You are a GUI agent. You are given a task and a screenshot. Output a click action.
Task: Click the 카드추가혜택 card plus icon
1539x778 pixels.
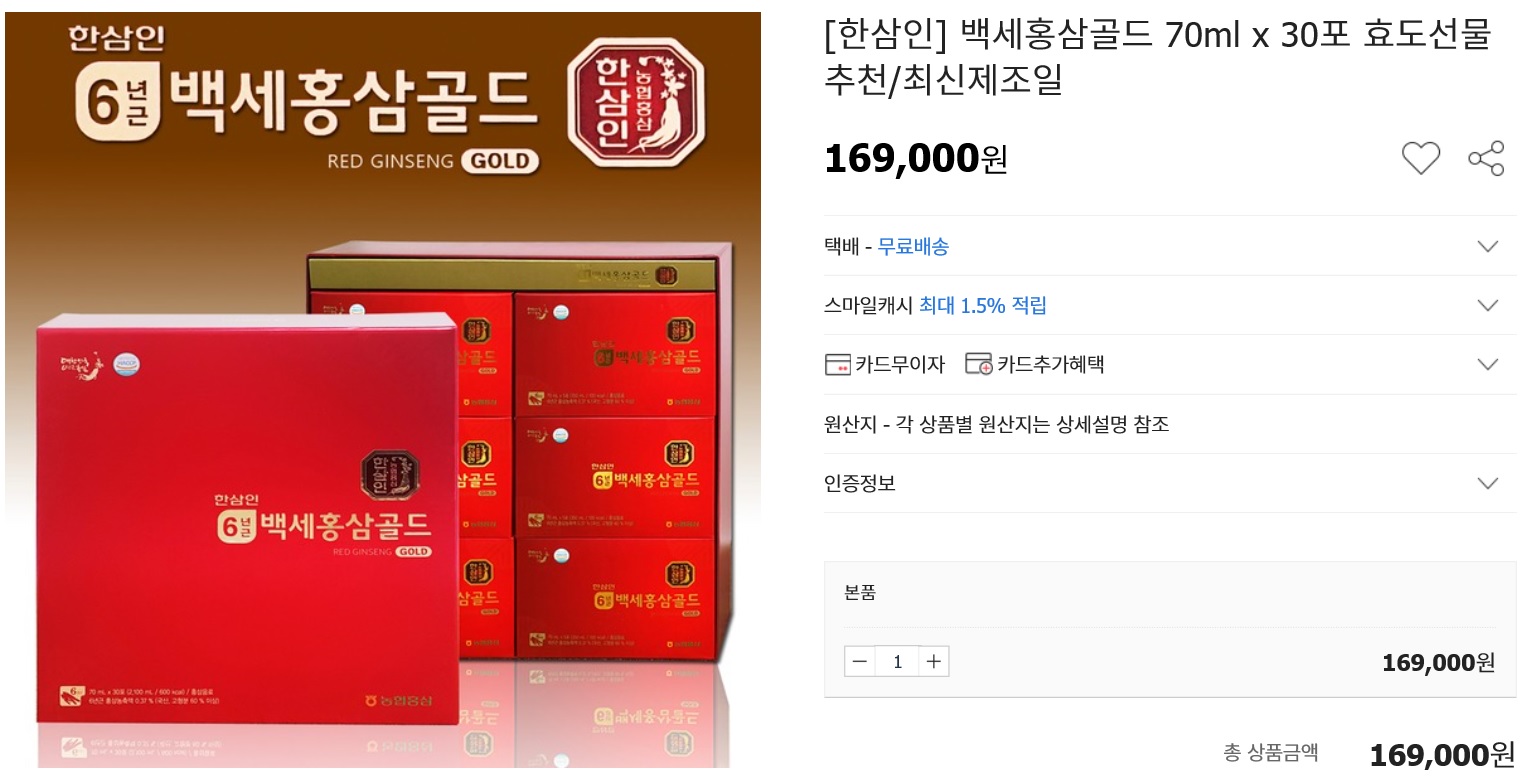tap(978, 364)
